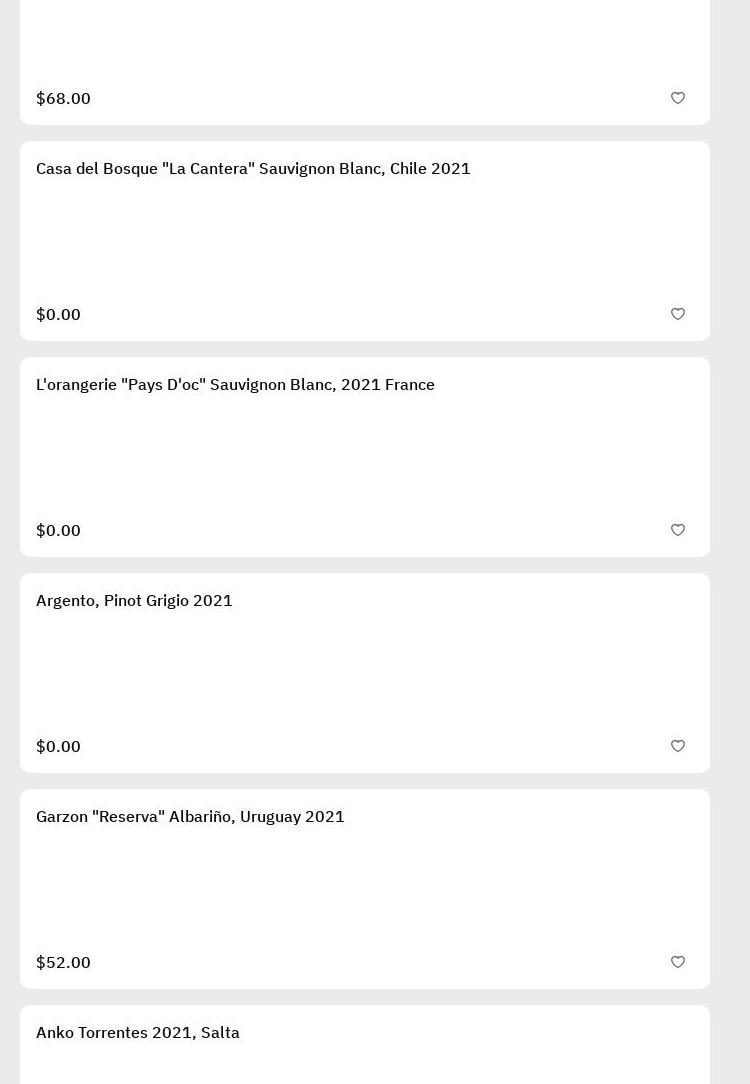
Task: Select L'orangerie "Pays D'oc" Sauvignon Blanc title
Action: tap(235, 385)
